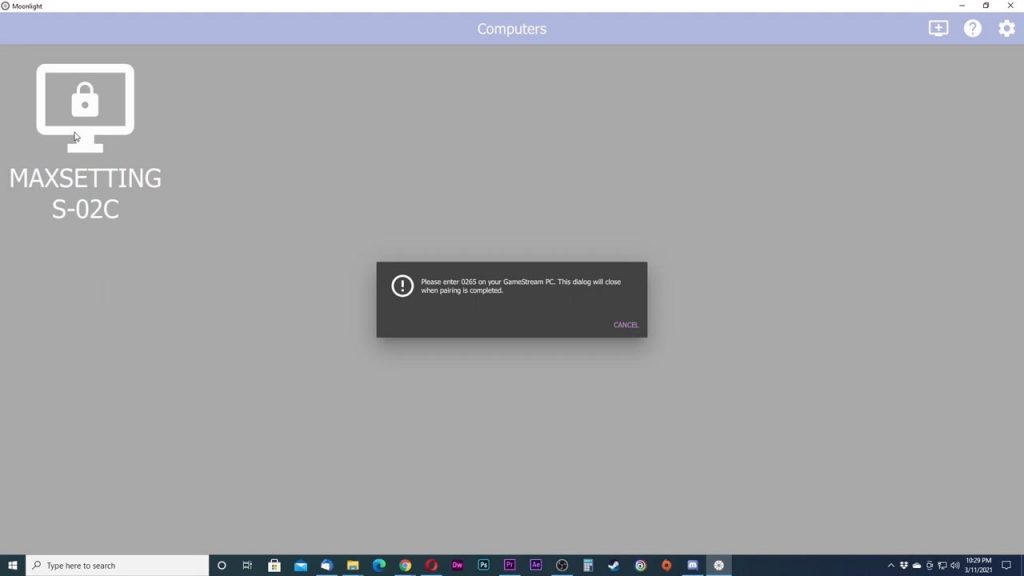Viewport: 1024px width, 576px height.
Task: Click the exclamation alert icon in dialog
Action: (x=402, y=285)
